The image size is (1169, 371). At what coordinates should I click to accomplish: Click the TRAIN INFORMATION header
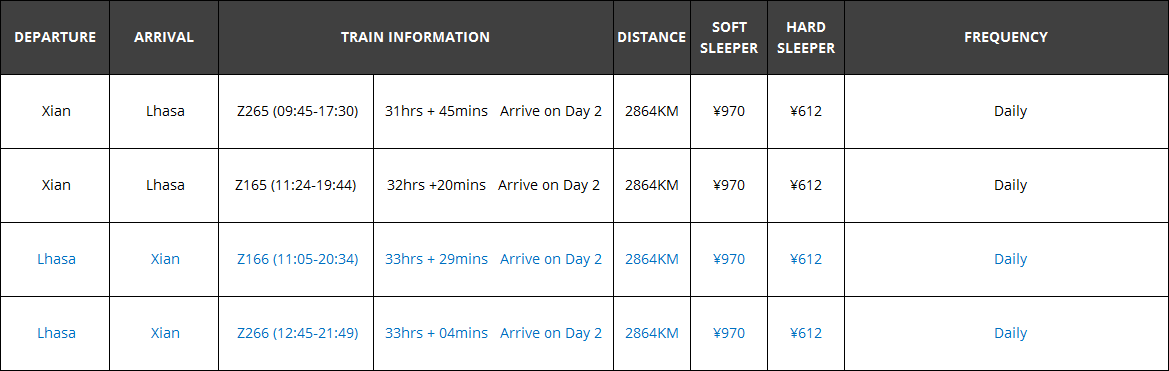click(x=415, y=37)
